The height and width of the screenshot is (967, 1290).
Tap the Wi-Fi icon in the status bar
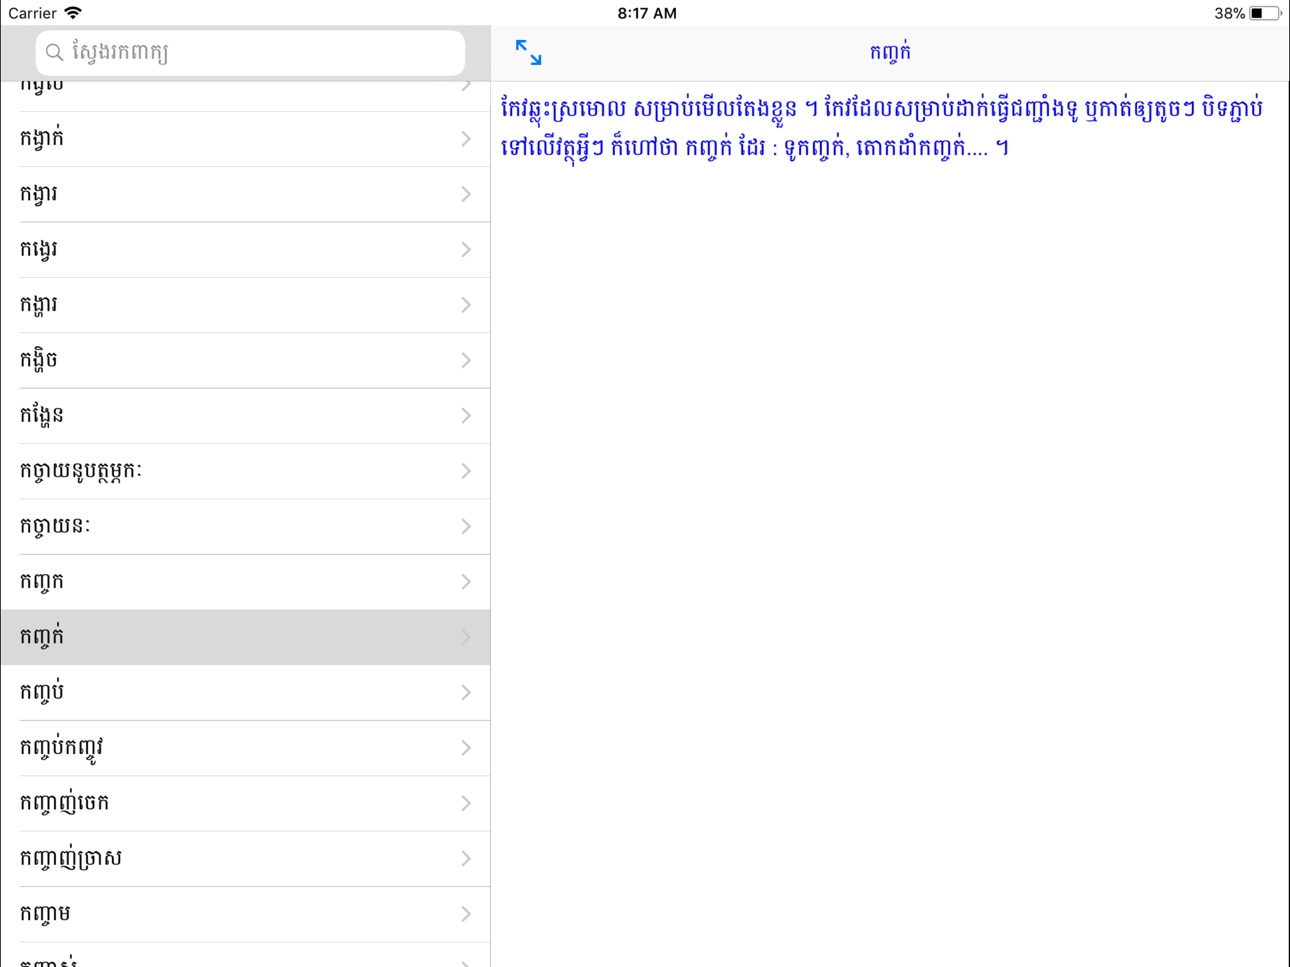[73, 13]
